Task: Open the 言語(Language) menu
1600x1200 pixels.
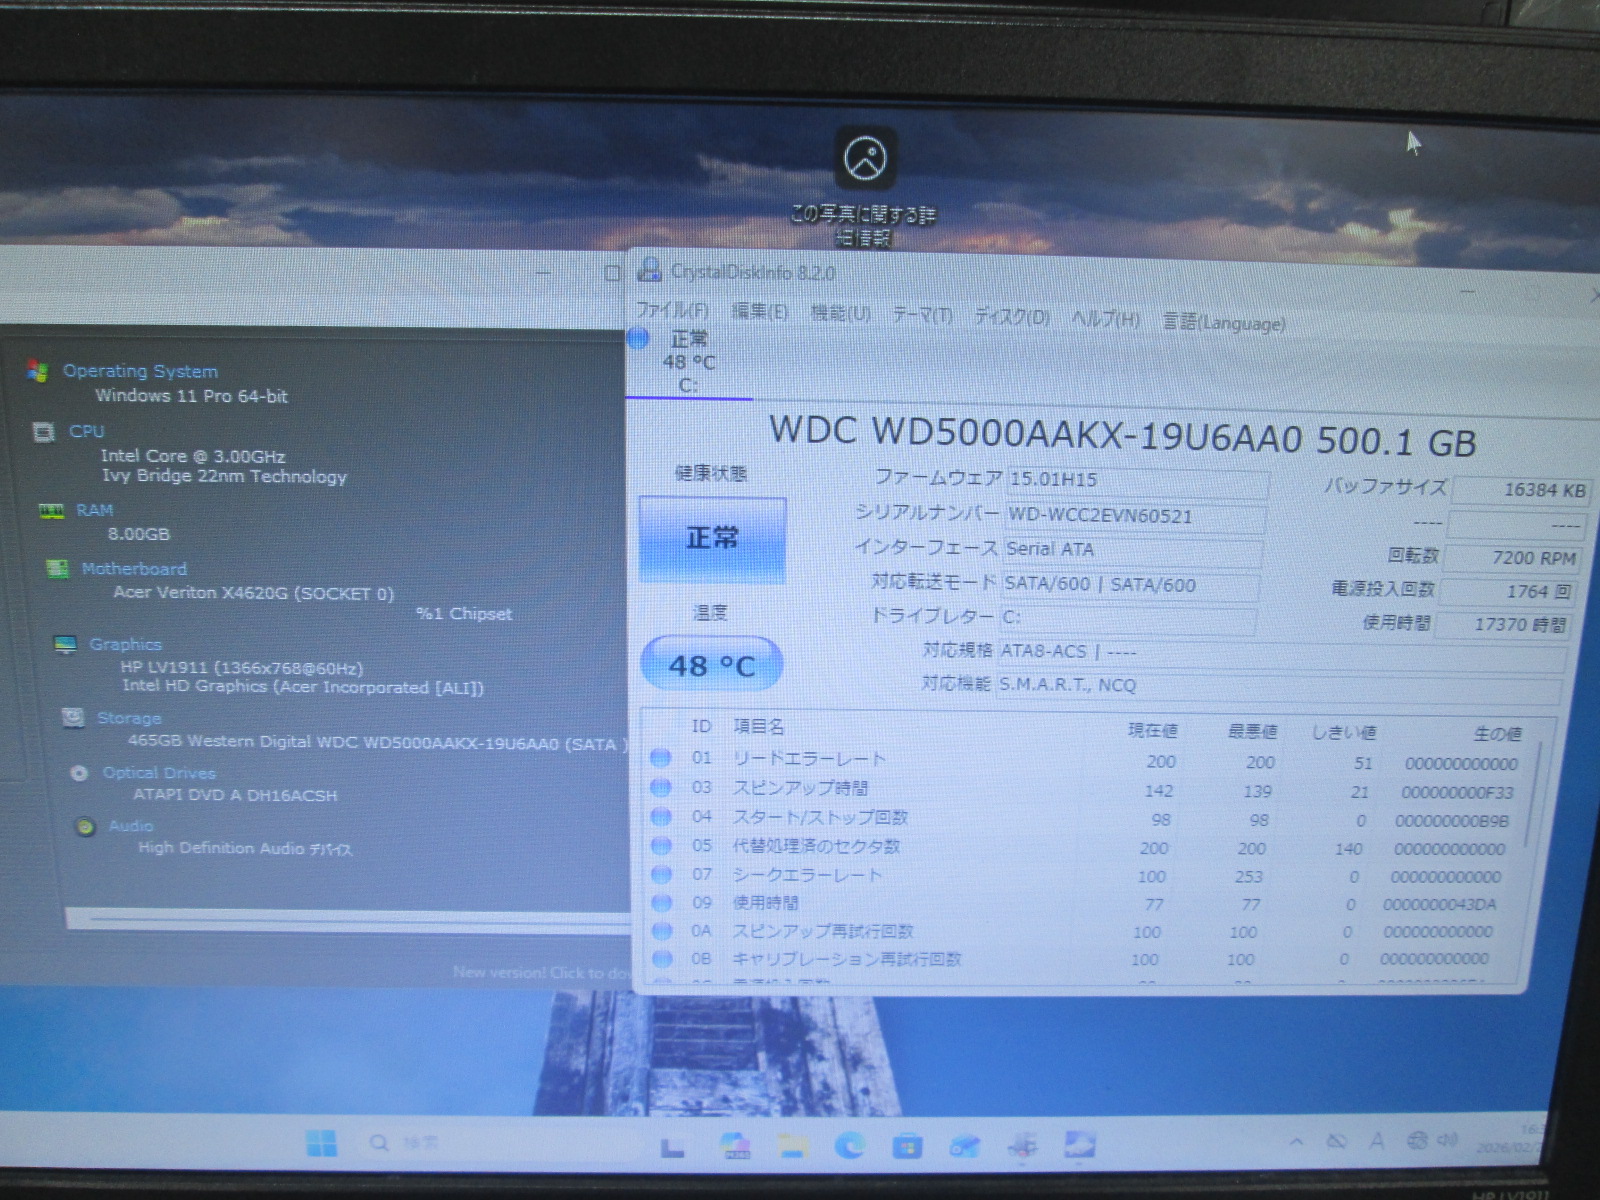Action: coord(1223,322)
